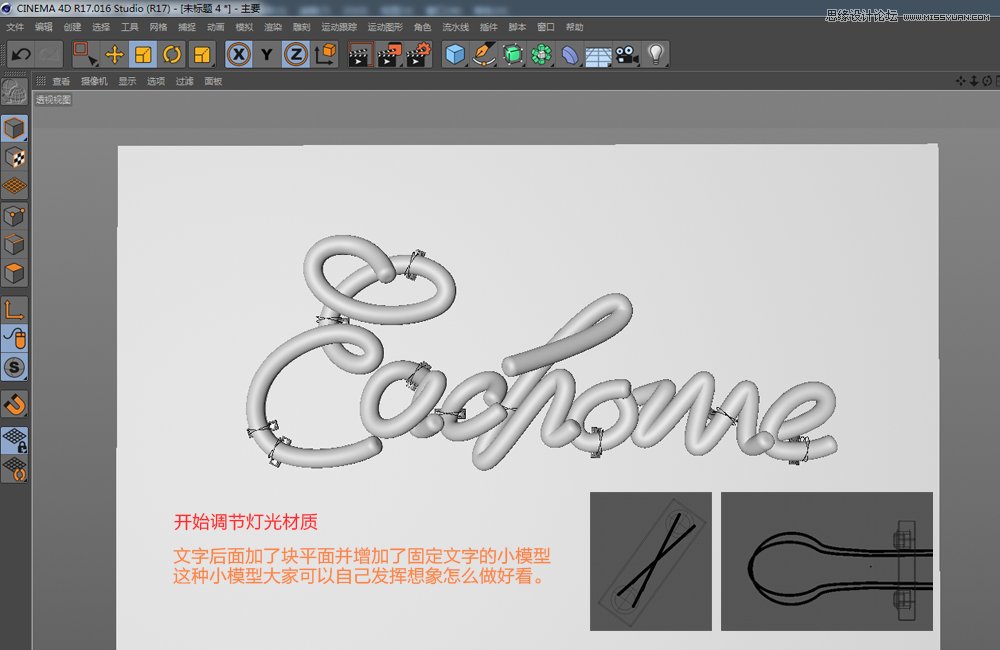Open the 窗口 menu
The height and width of the screenshot is (650, 1000).
click(x=546, y=27)
